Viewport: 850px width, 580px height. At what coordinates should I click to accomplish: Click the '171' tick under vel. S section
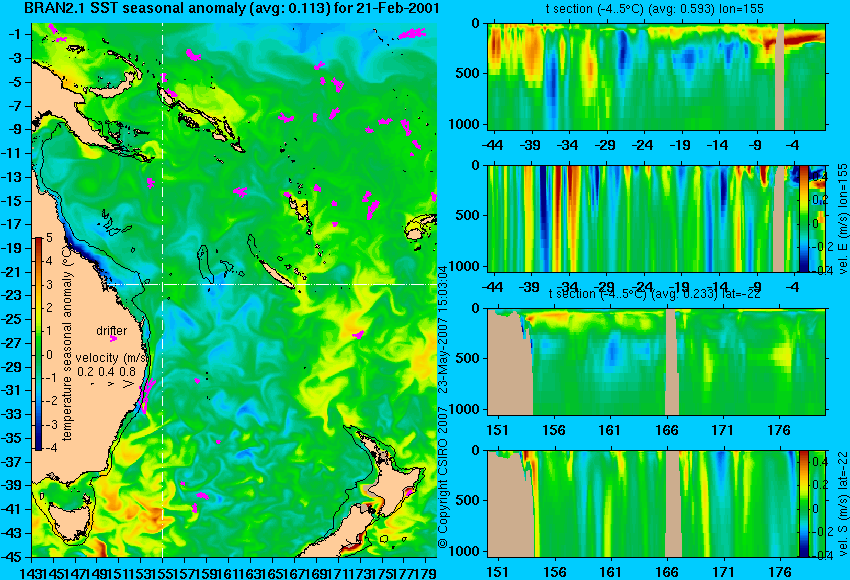pos(723,572)
